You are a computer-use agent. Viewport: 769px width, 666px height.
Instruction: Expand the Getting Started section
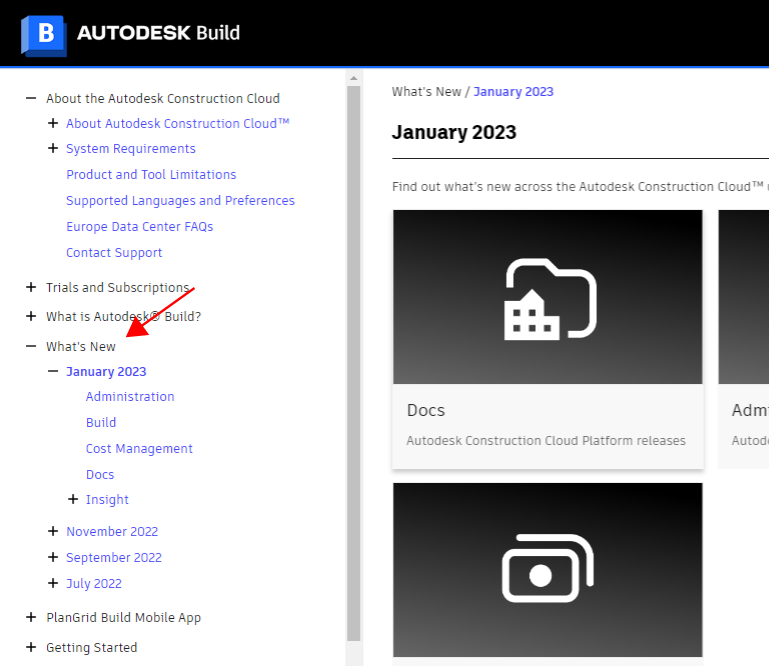[31, 647]
